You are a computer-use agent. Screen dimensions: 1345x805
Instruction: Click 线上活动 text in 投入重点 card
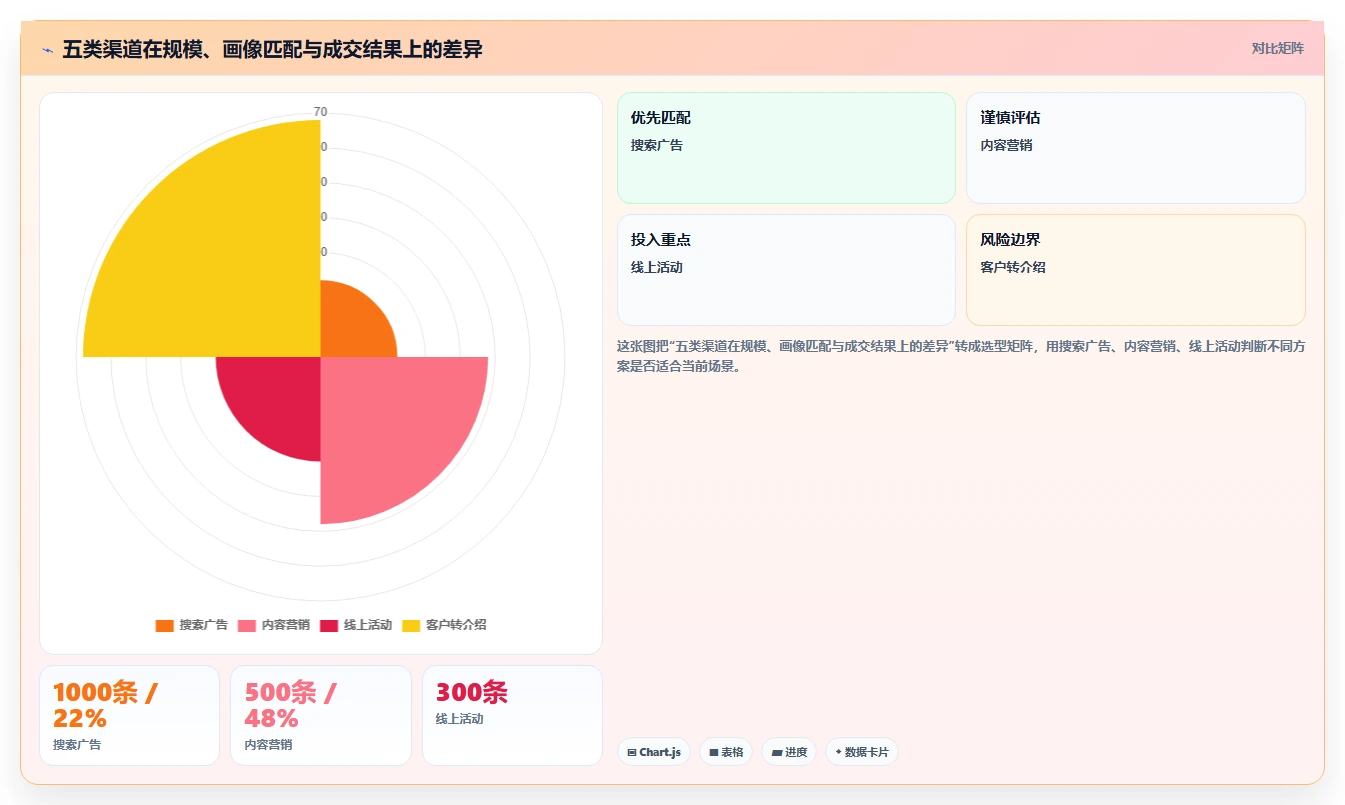[x=657, y=267]
